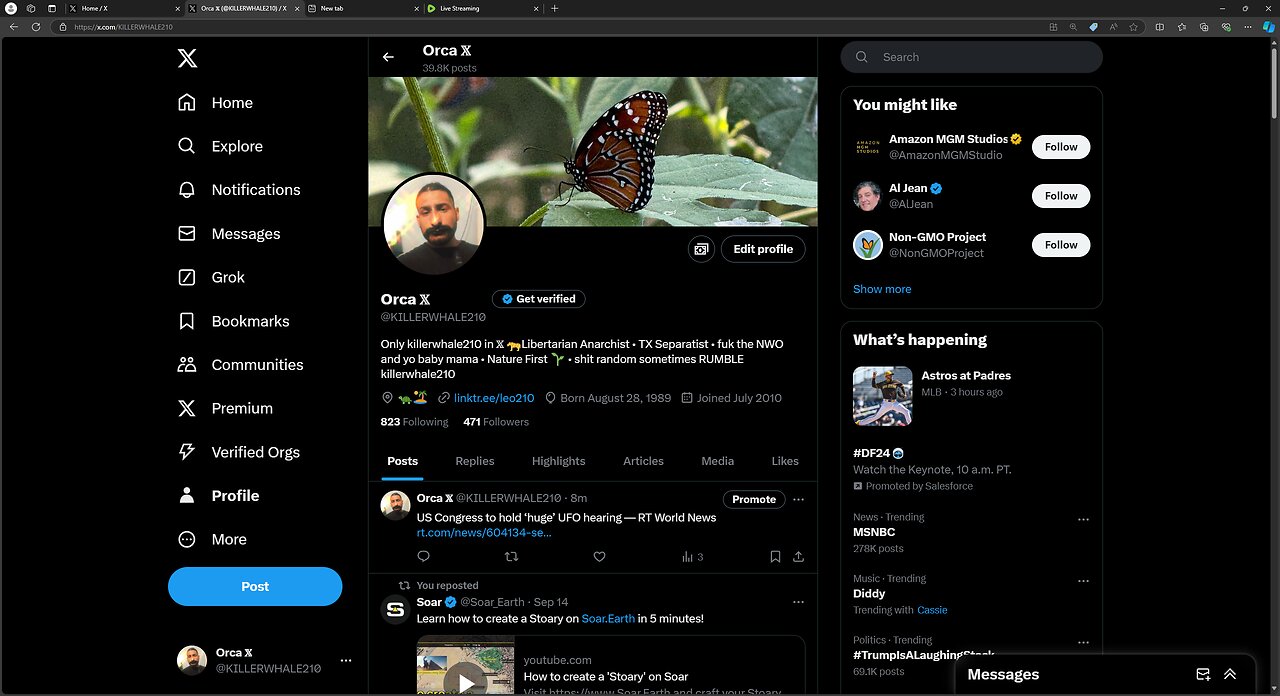This screenshot has height=696, width=1280.
Task: Click new message icon in Messages drawer
Action: pyautogui.click(x=1203, y=675)
